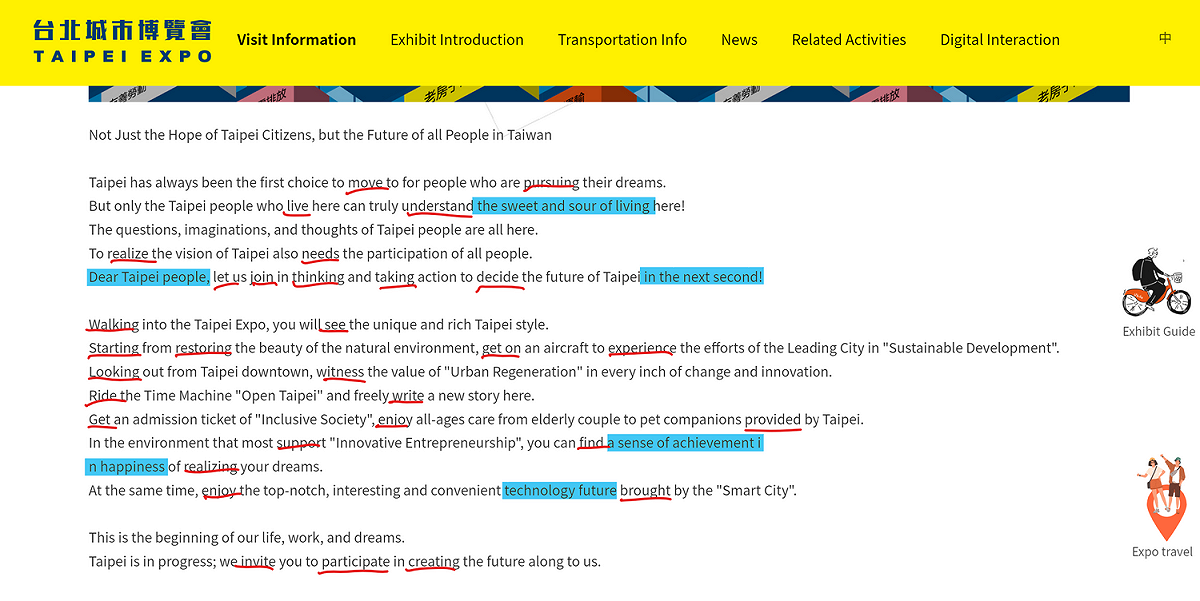Open the Related Activities menu

[x=849, y=40]
